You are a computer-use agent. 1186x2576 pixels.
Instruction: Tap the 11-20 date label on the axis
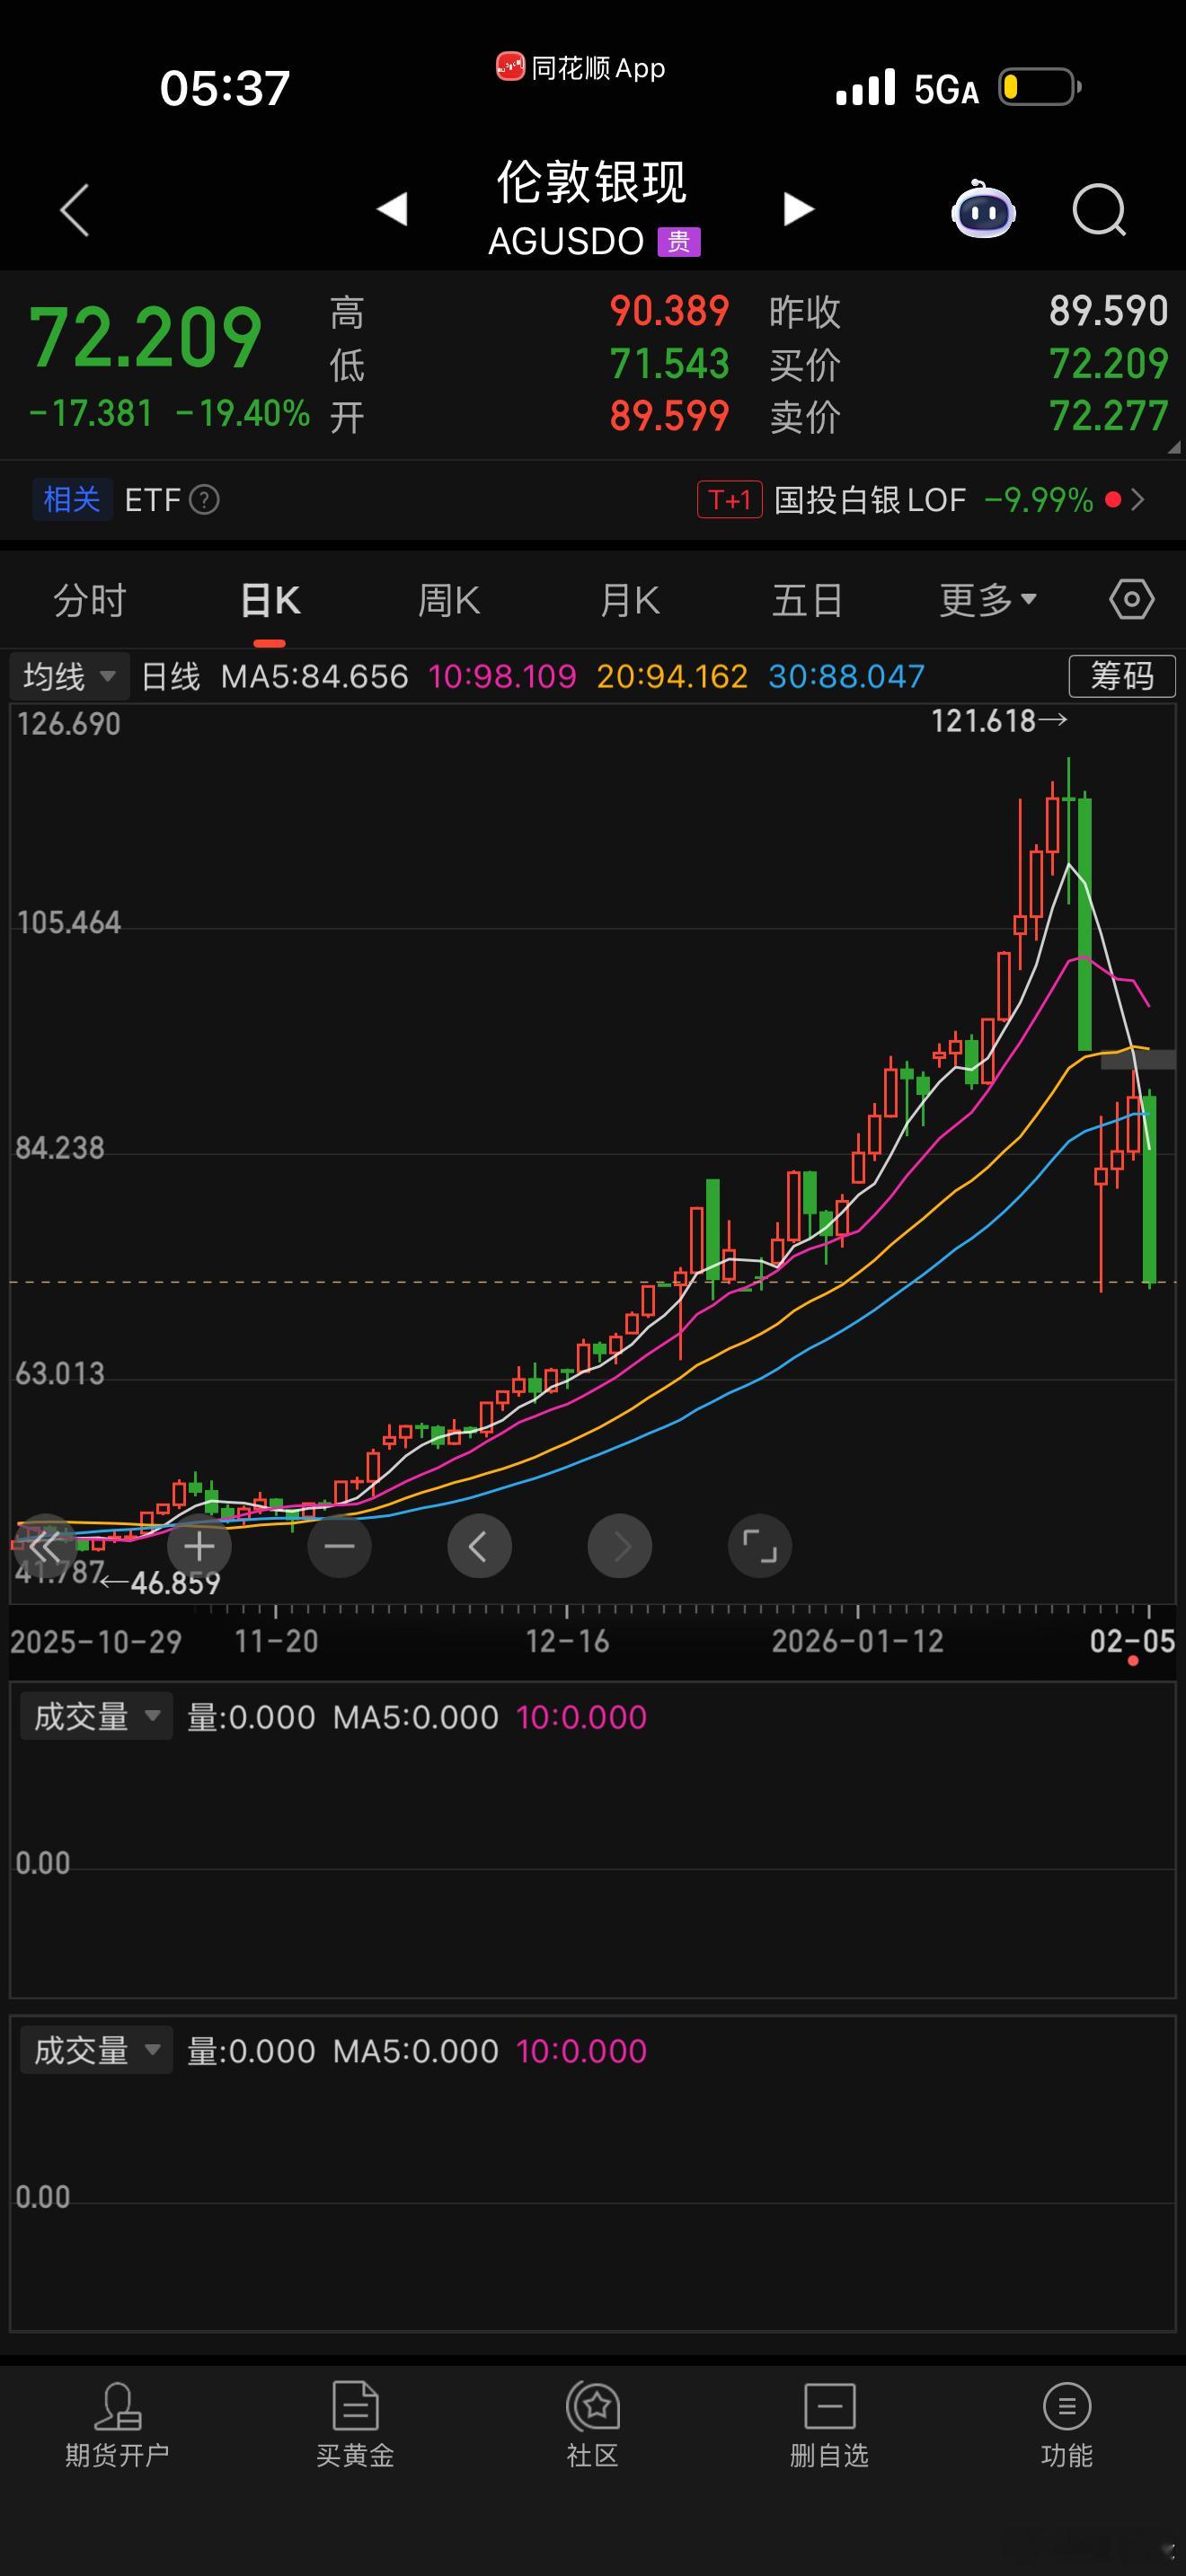point(276,1641)
